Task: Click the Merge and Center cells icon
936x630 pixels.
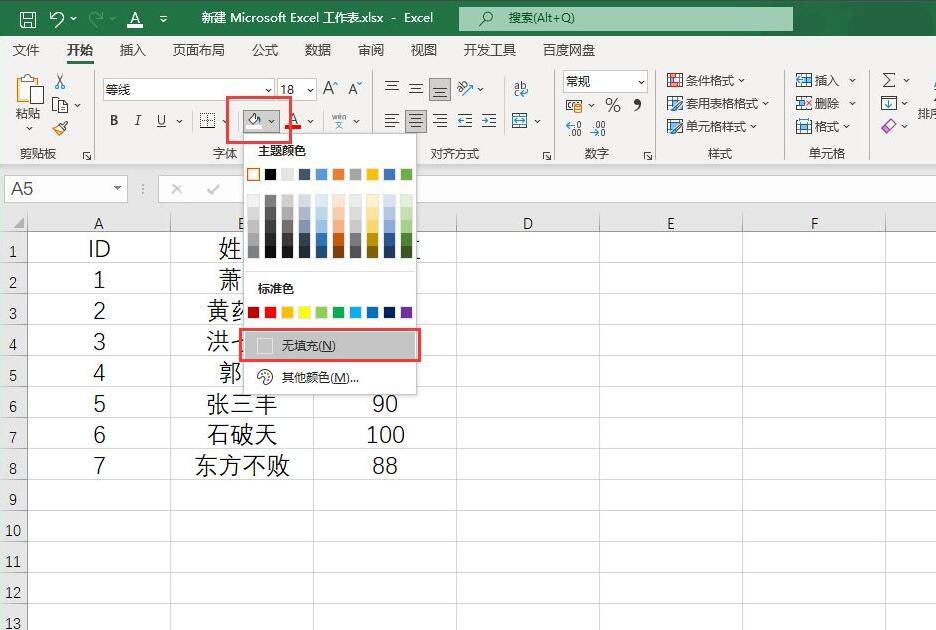Action: click(519, 121)
